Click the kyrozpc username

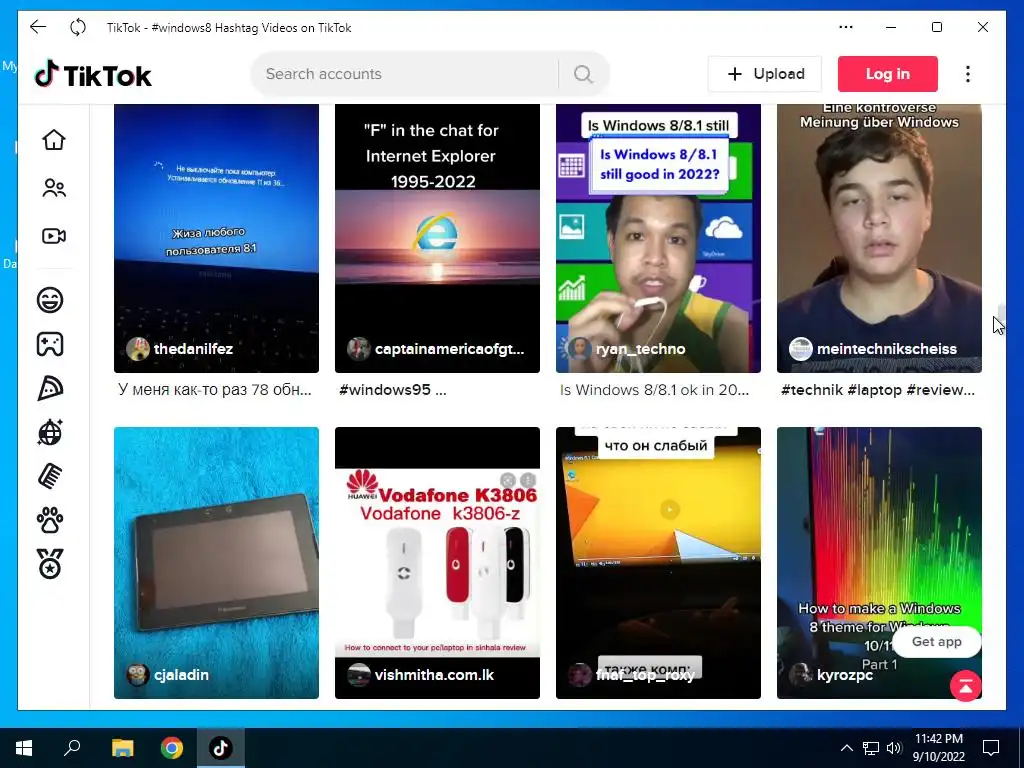844,675
